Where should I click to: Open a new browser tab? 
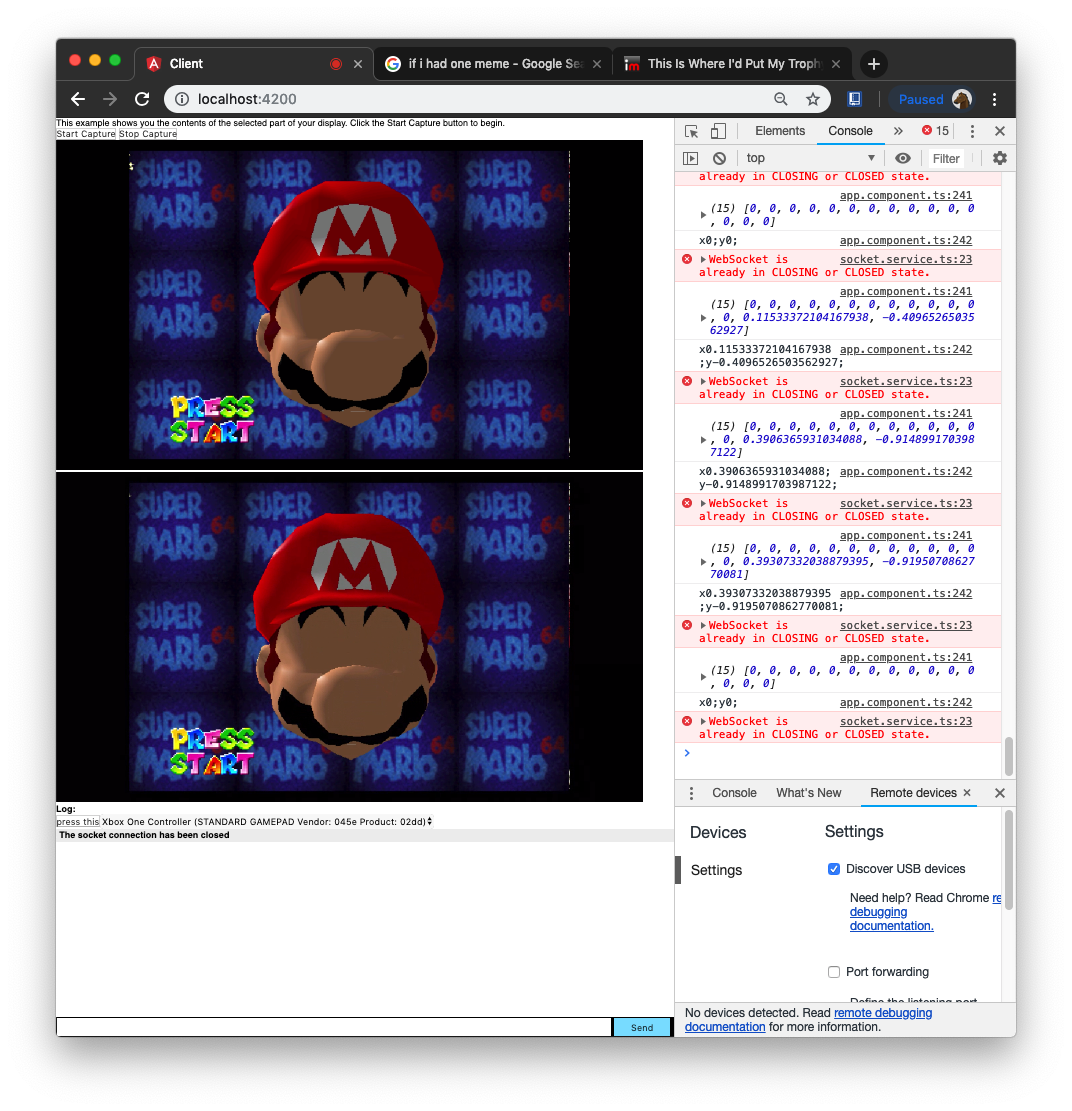[x=874, y=64]
